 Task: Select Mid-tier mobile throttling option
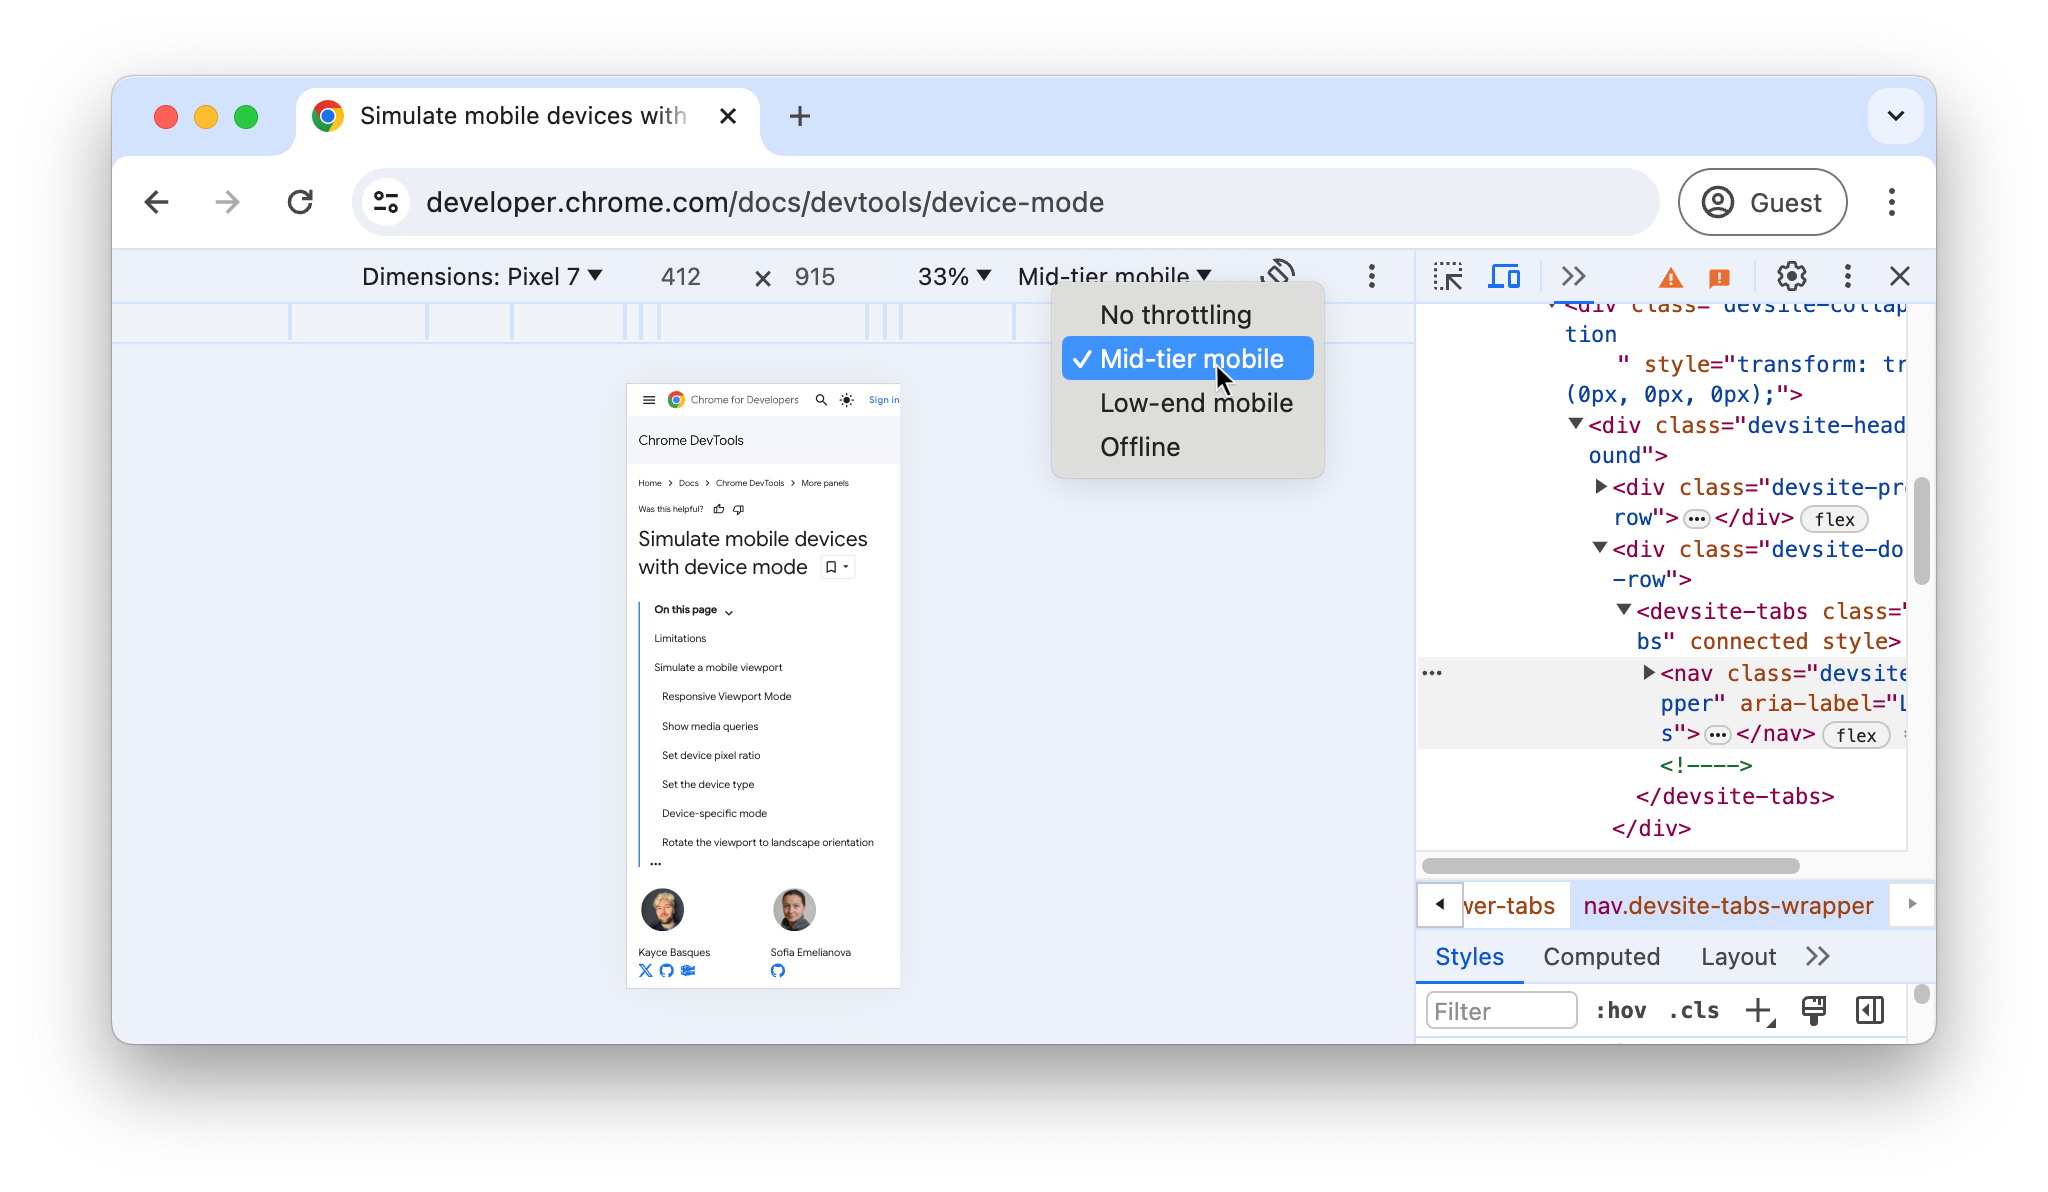1190,358
